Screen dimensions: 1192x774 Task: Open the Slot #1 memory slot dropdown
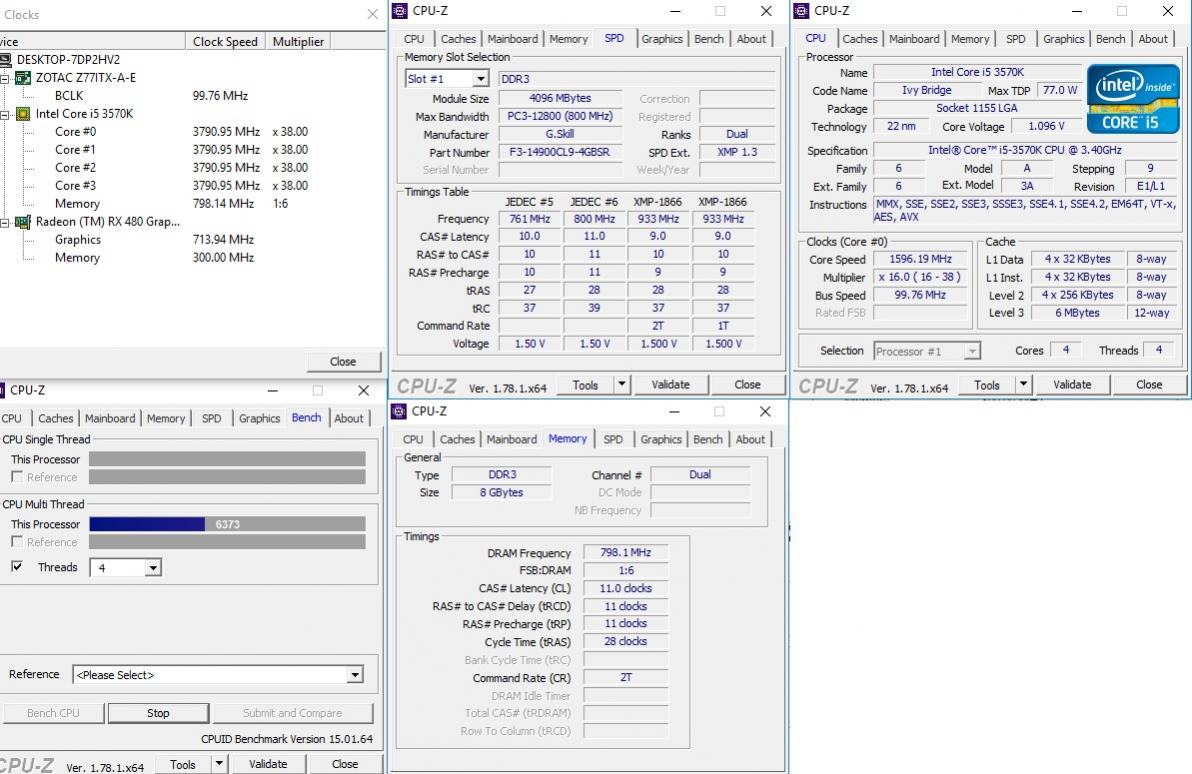pyautogui.click(x=480, y=79)
